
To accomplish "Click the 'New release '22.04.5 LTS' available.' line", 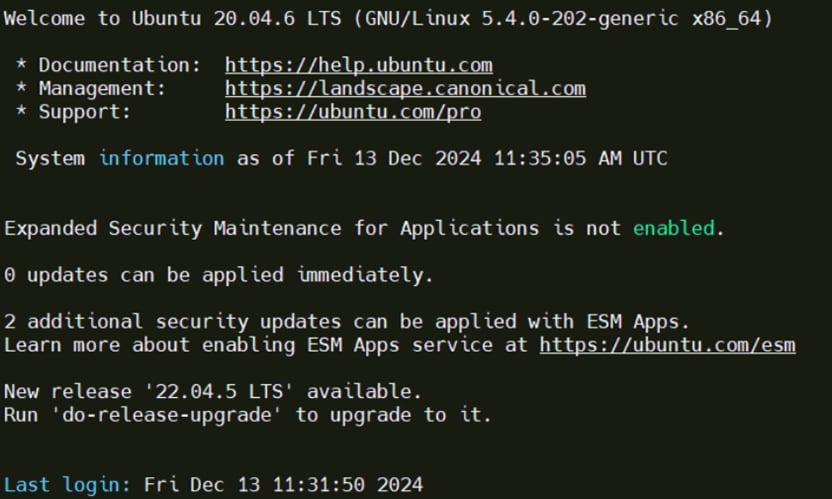I will (x=213, y=392).
